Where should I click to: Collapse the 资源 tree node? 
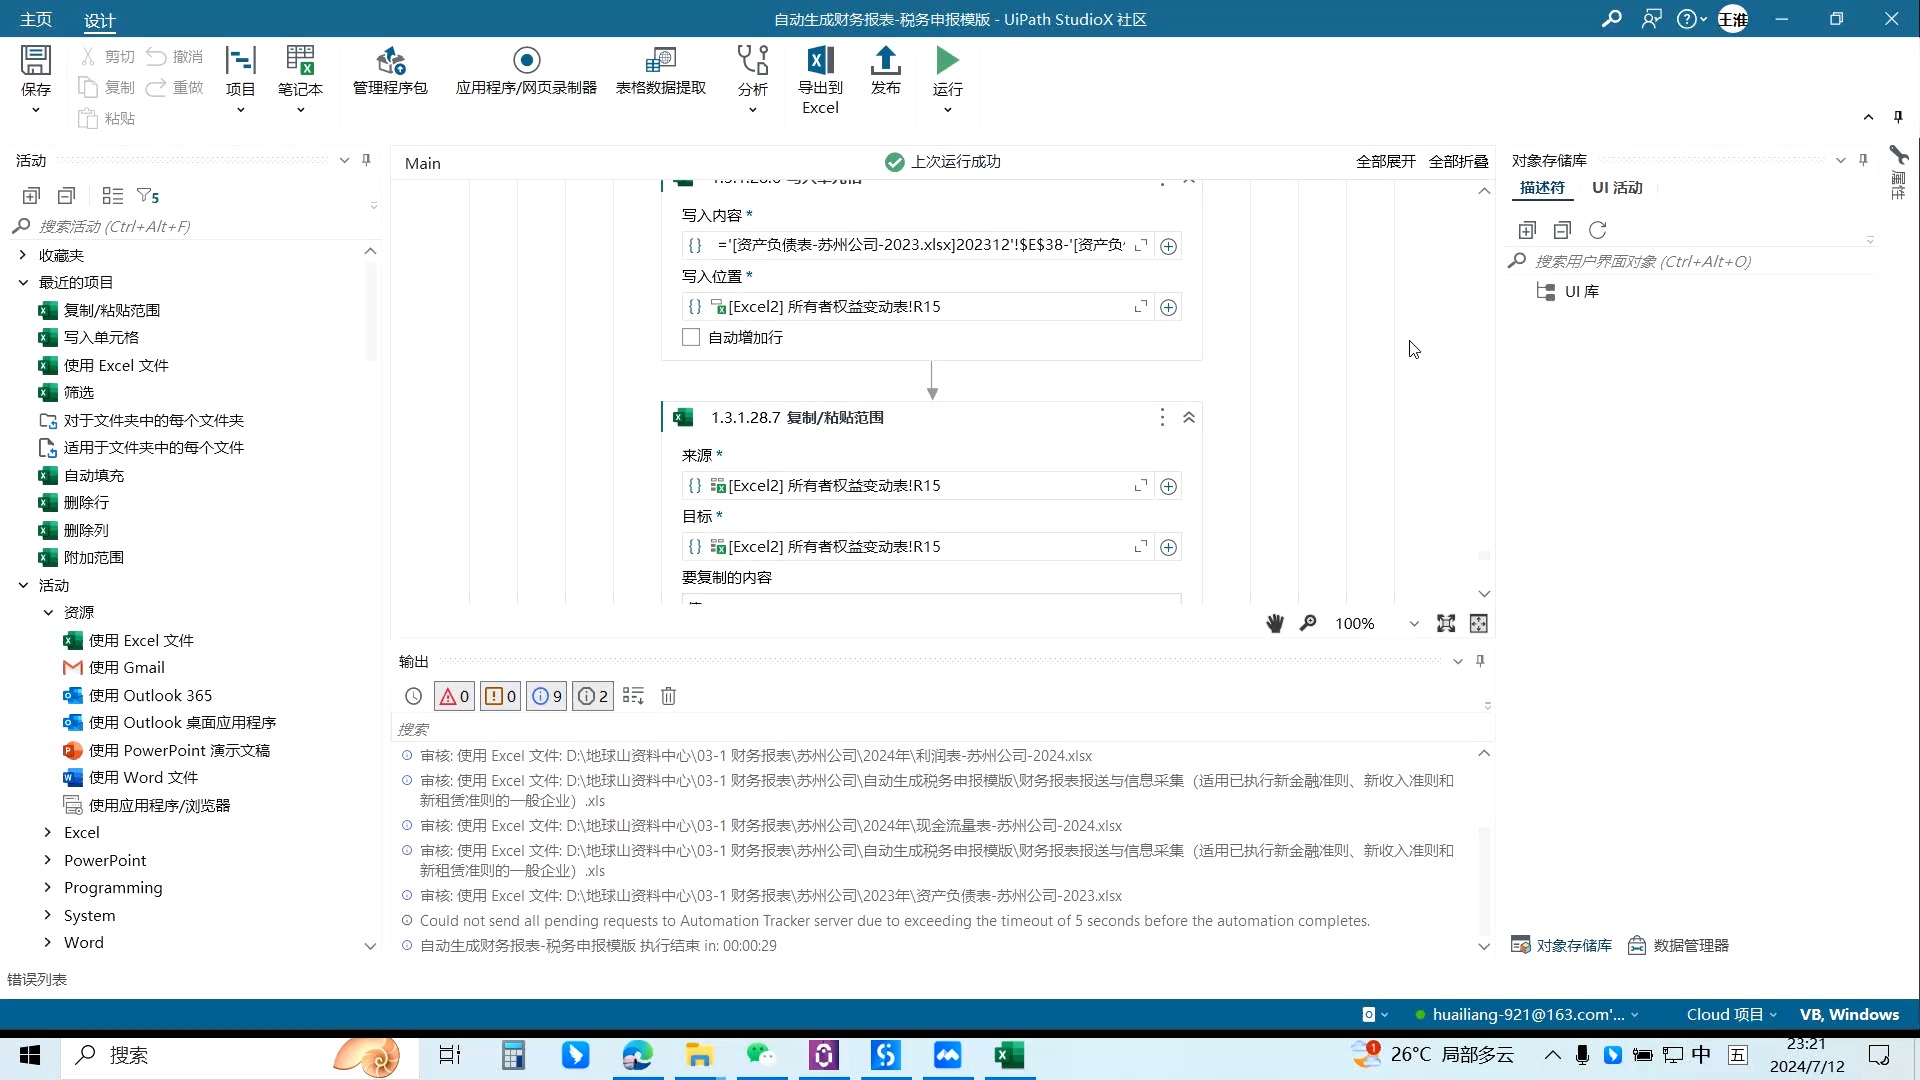[48, 612]
